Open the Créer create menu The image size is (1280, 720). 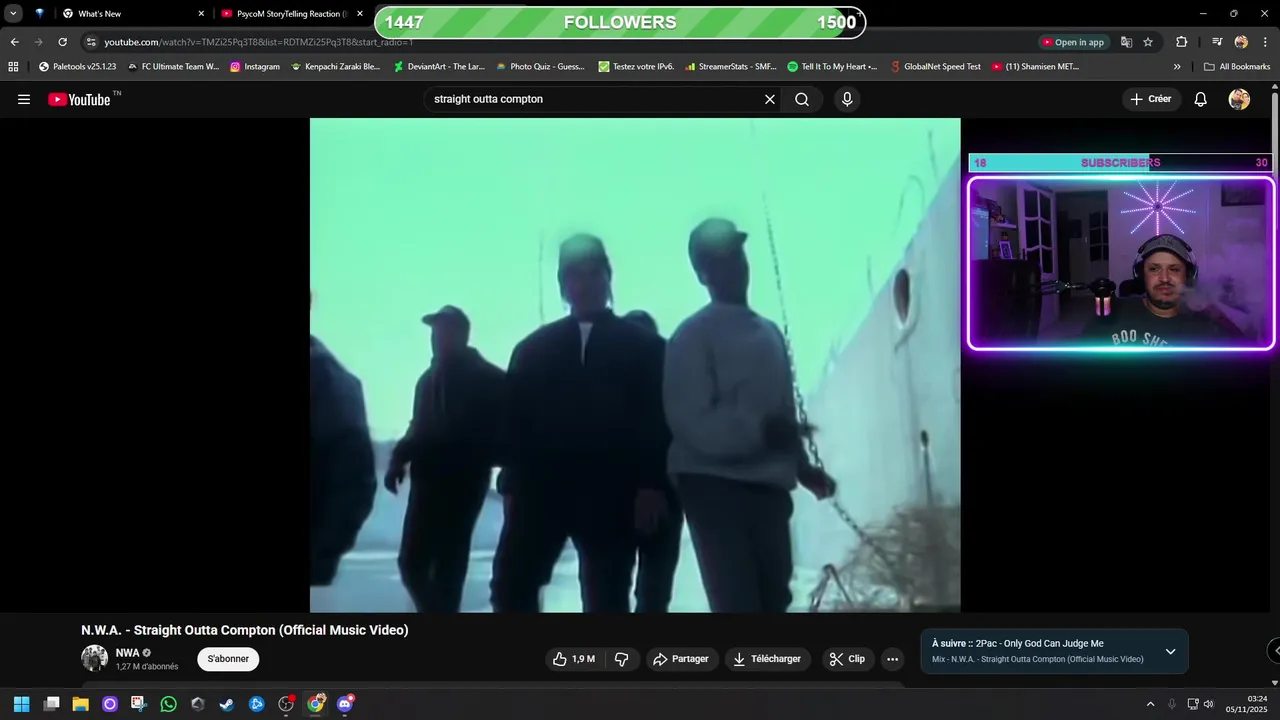tap(1151, 99)
